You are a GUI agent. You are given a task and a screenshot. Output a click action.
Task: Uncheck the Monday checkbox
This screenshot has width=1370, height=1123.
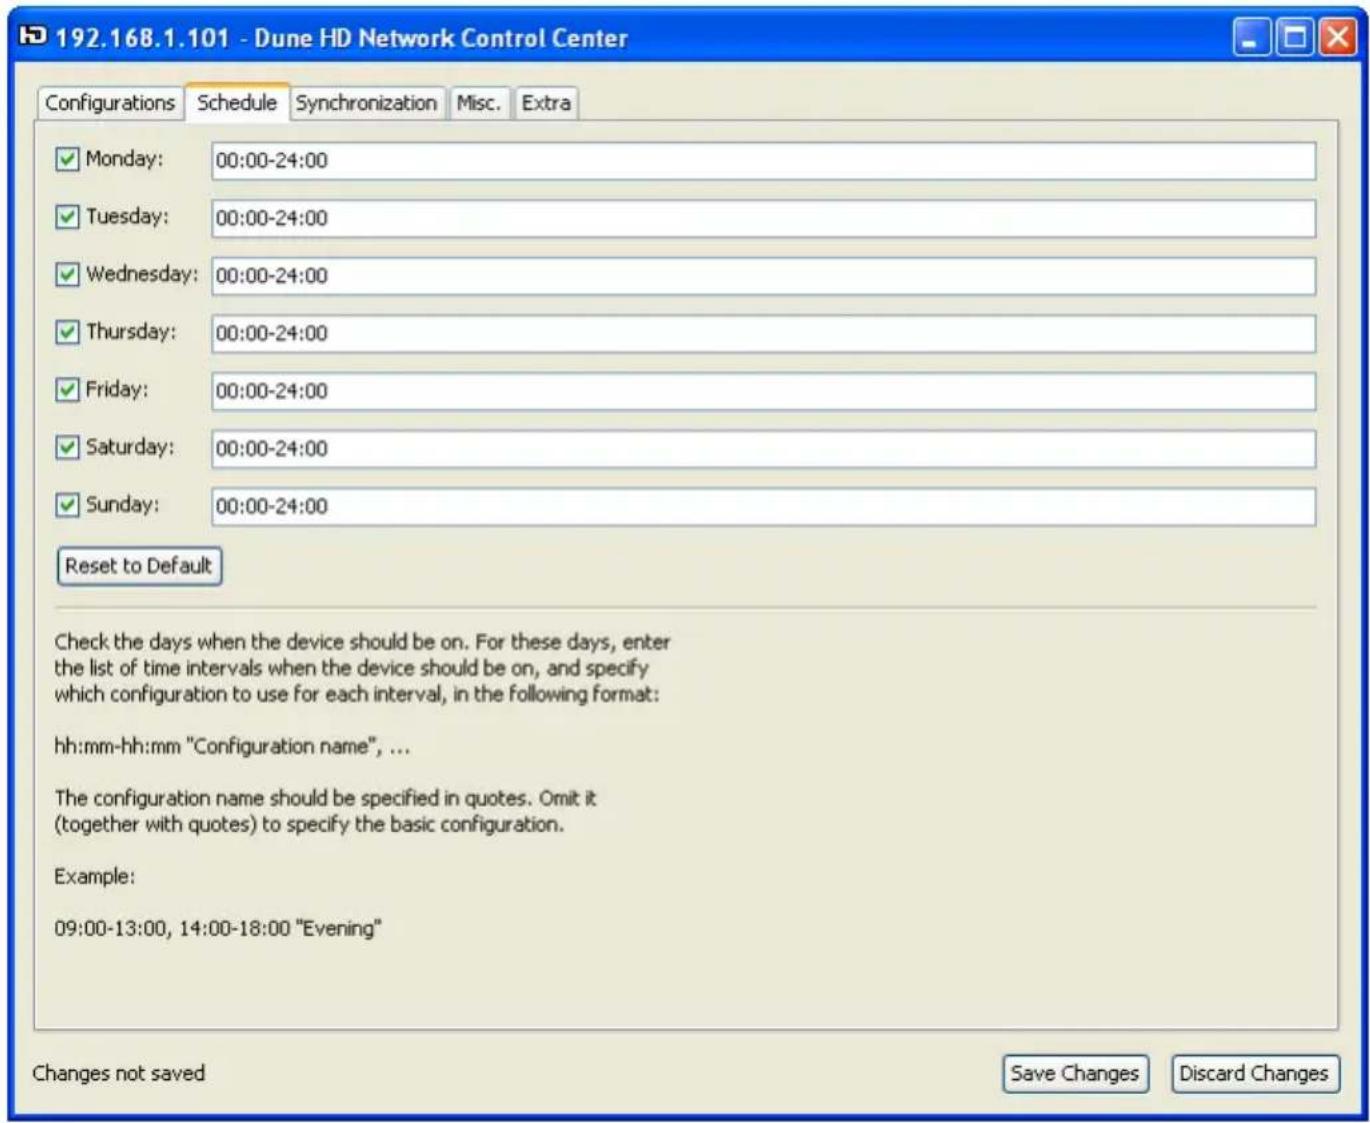(67, 159)
